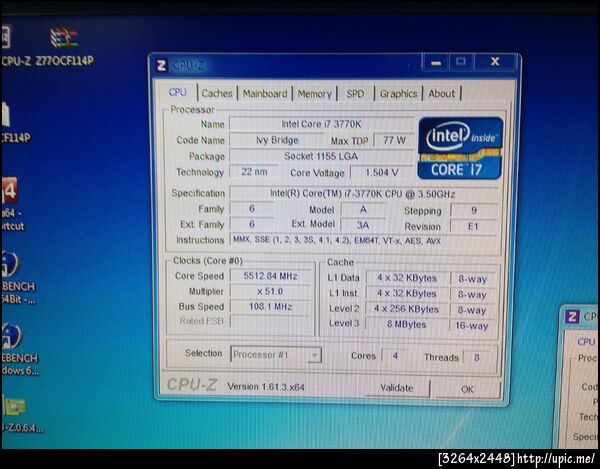Open the Memory tab
This screenshot has height=469, width=600.
[x=315, y=94]
